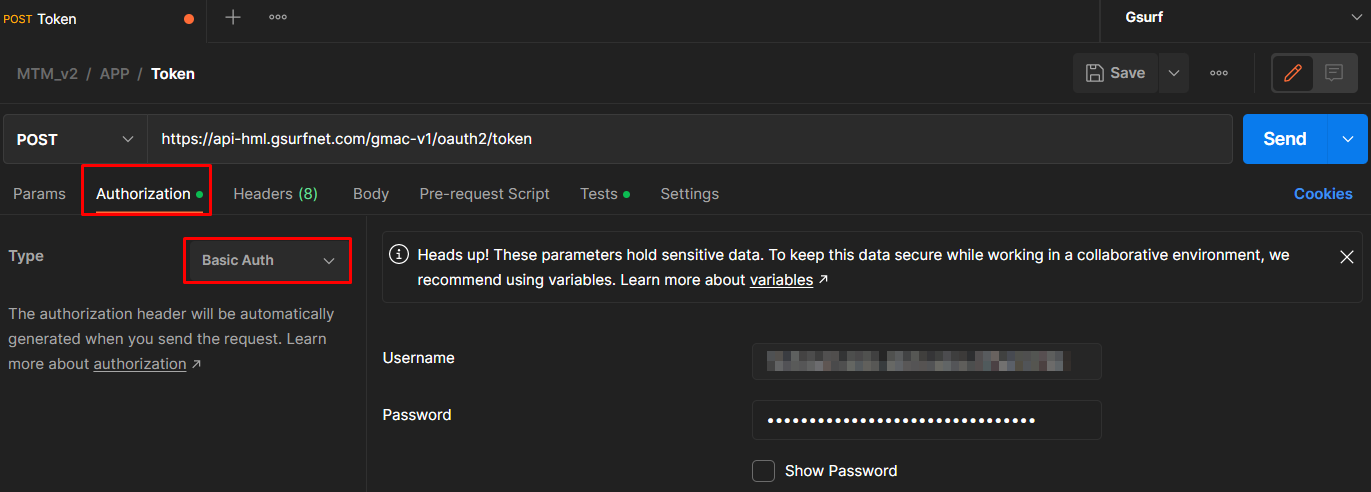This screenshot has height=492, width=1371.
Task: Switch to edit mode with pencil icon
Action: coord(1293,73)
